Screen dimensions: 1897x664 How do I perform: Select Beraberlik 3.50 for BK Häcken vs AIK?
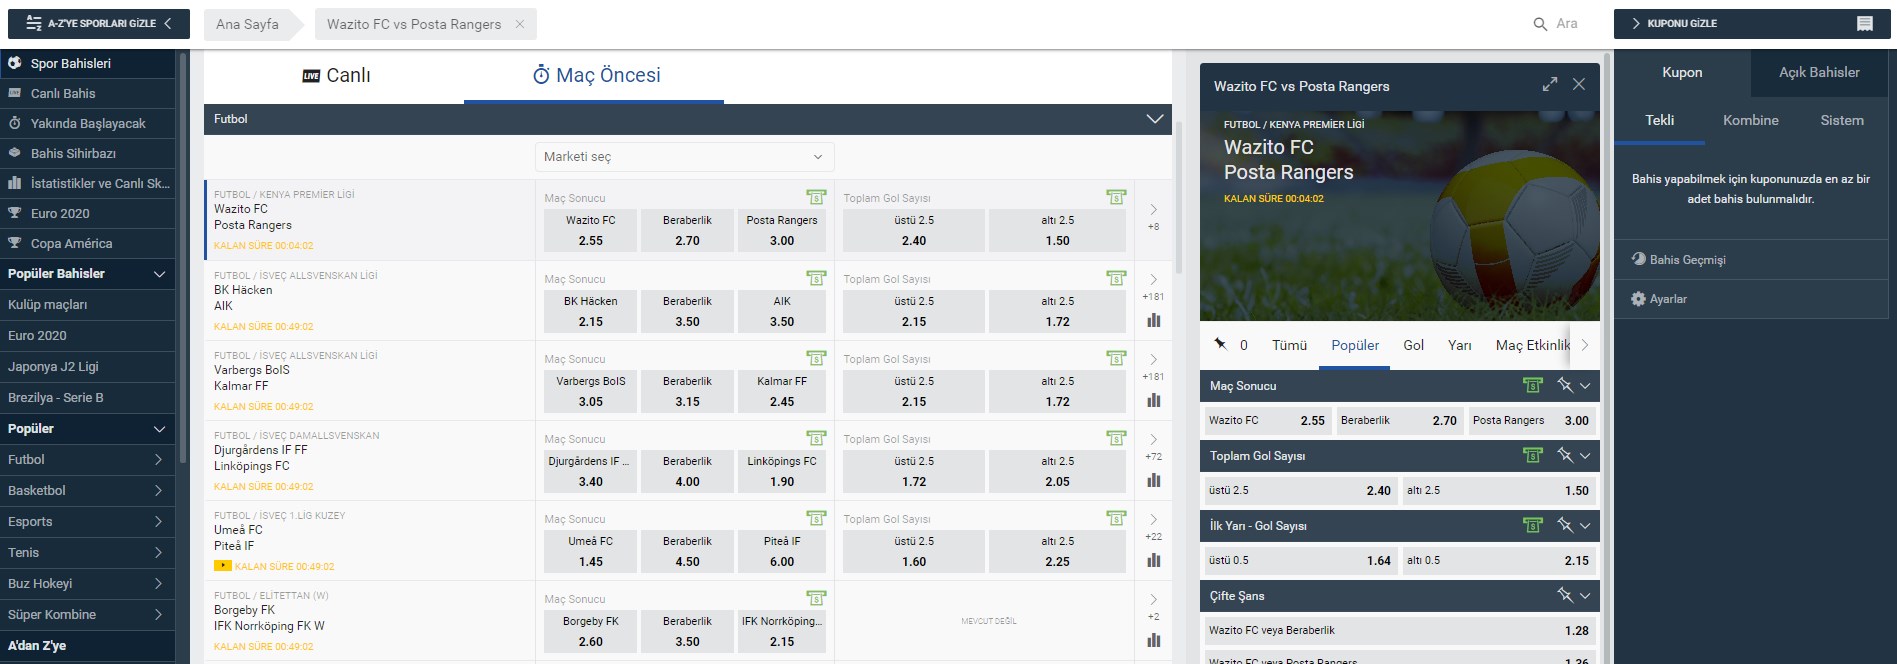[687, 311]
